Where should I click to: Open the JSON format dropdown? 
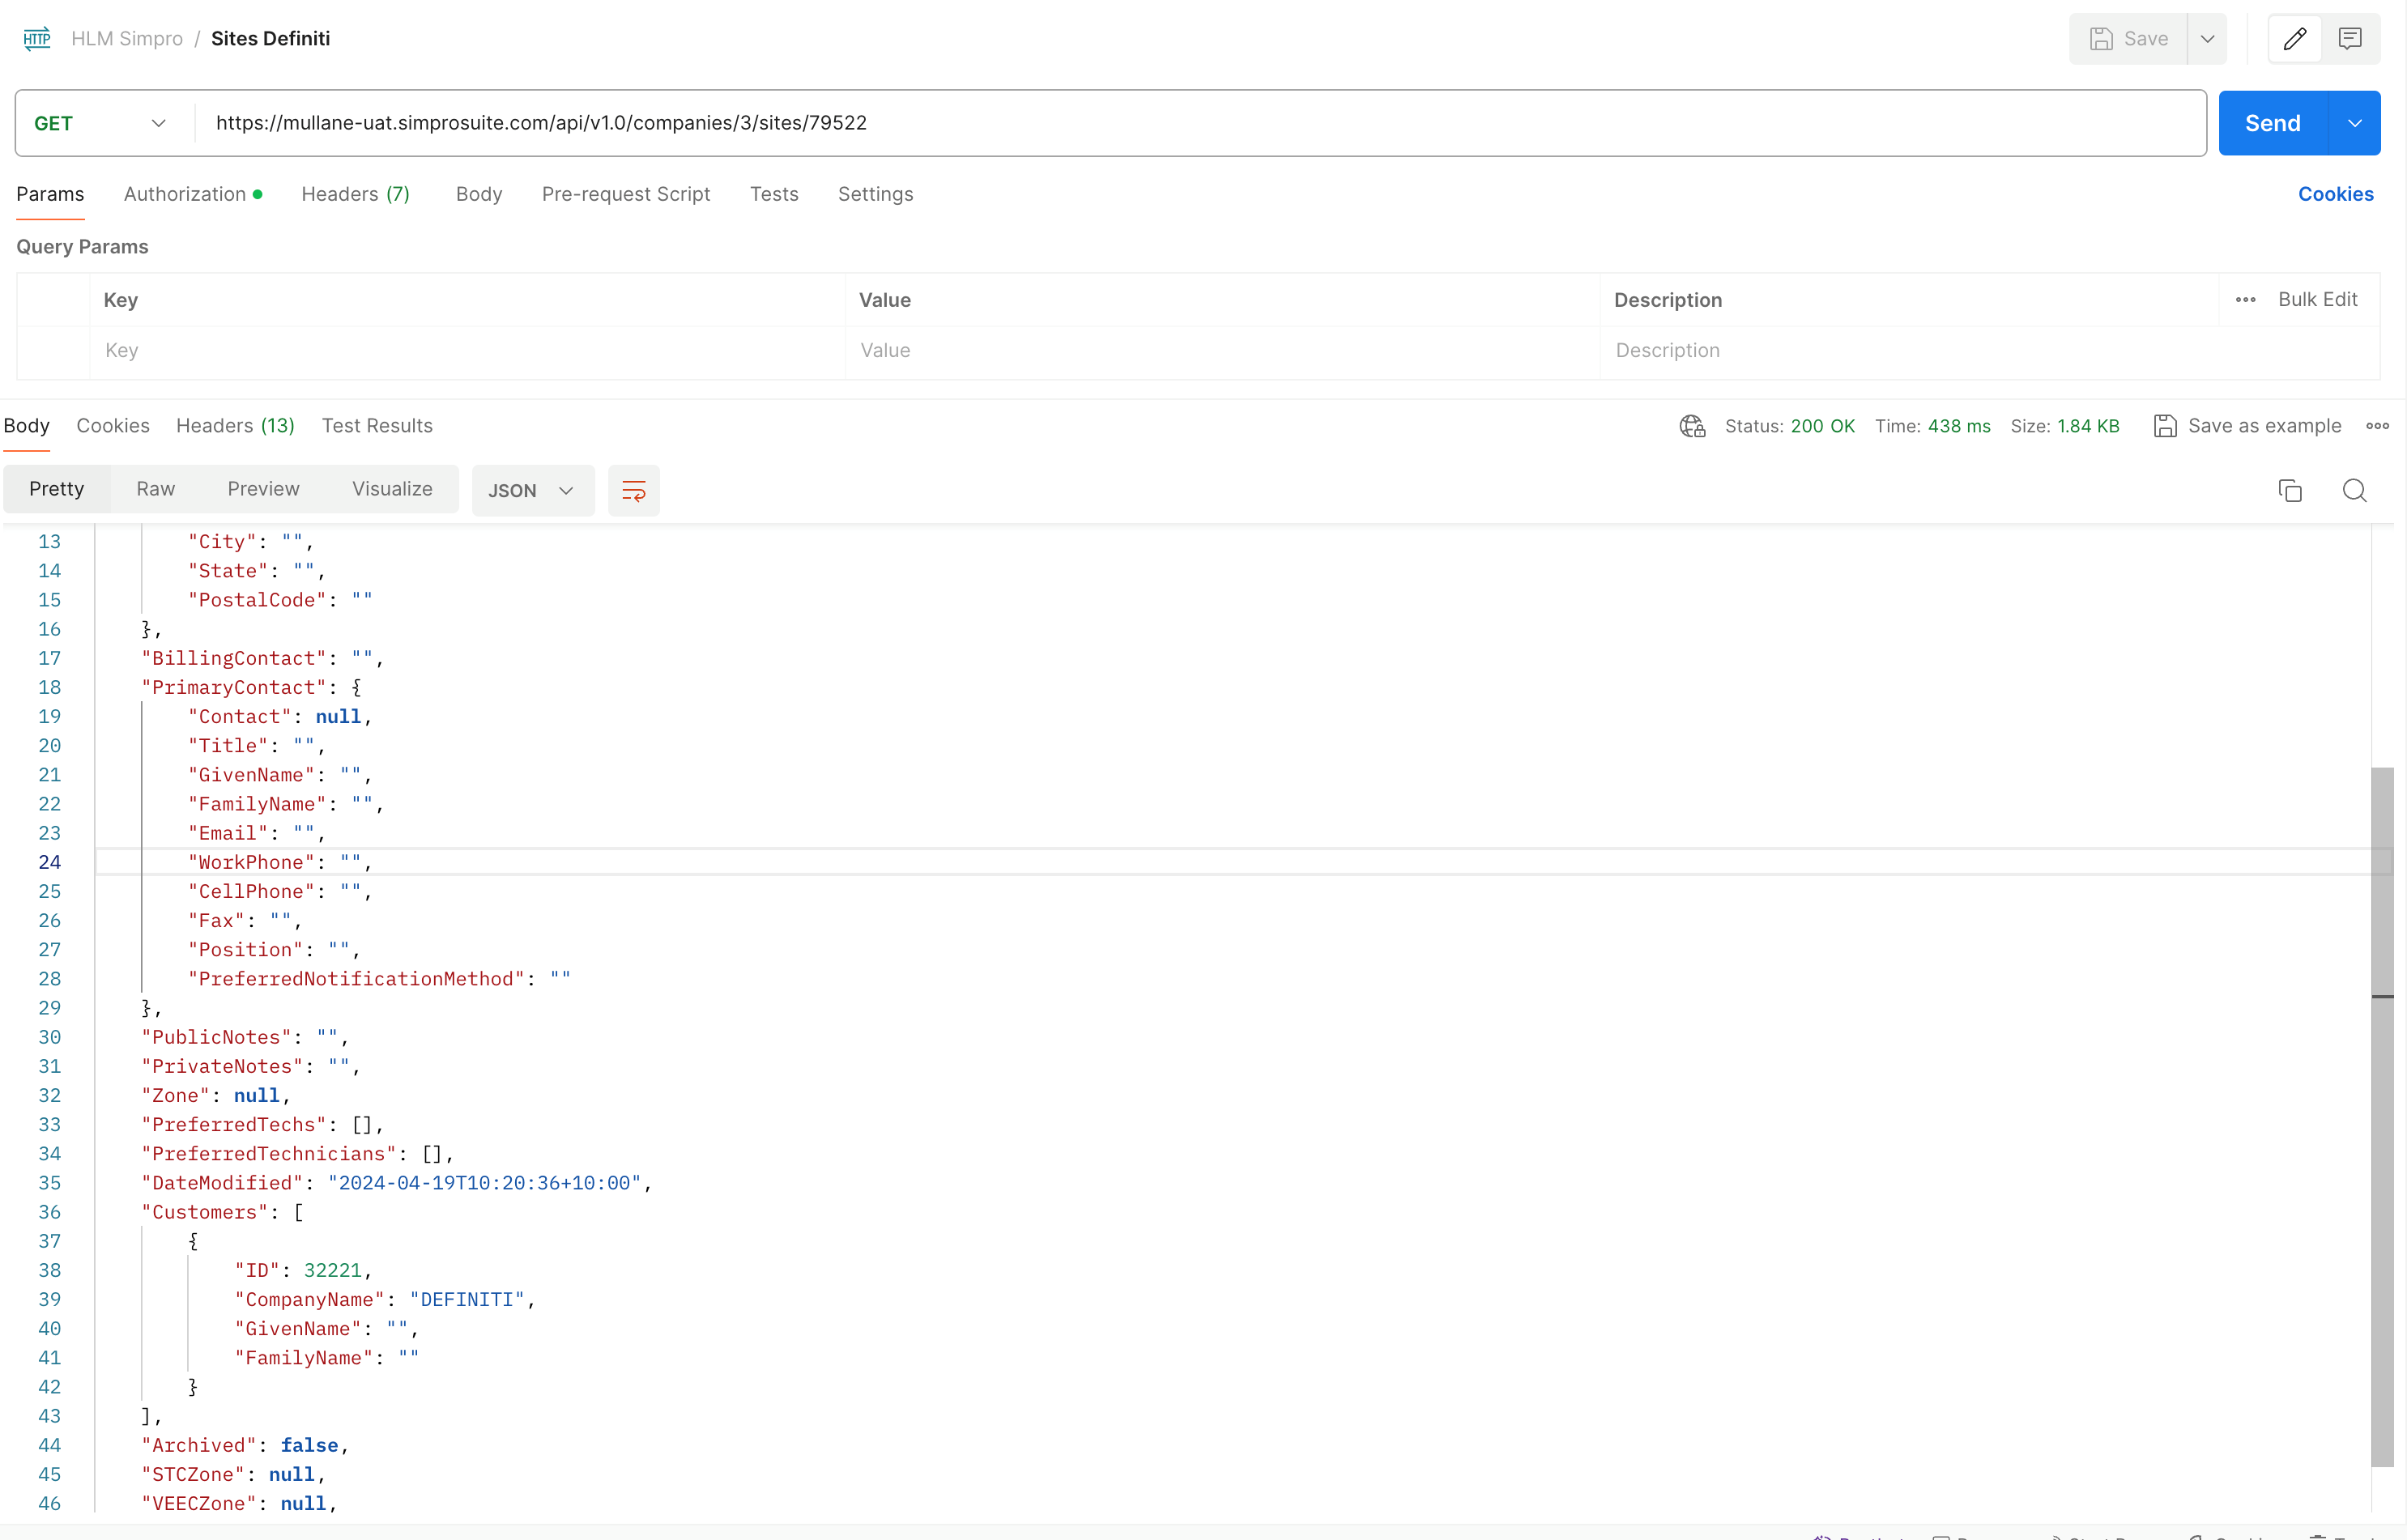click(x=533, y=491)
